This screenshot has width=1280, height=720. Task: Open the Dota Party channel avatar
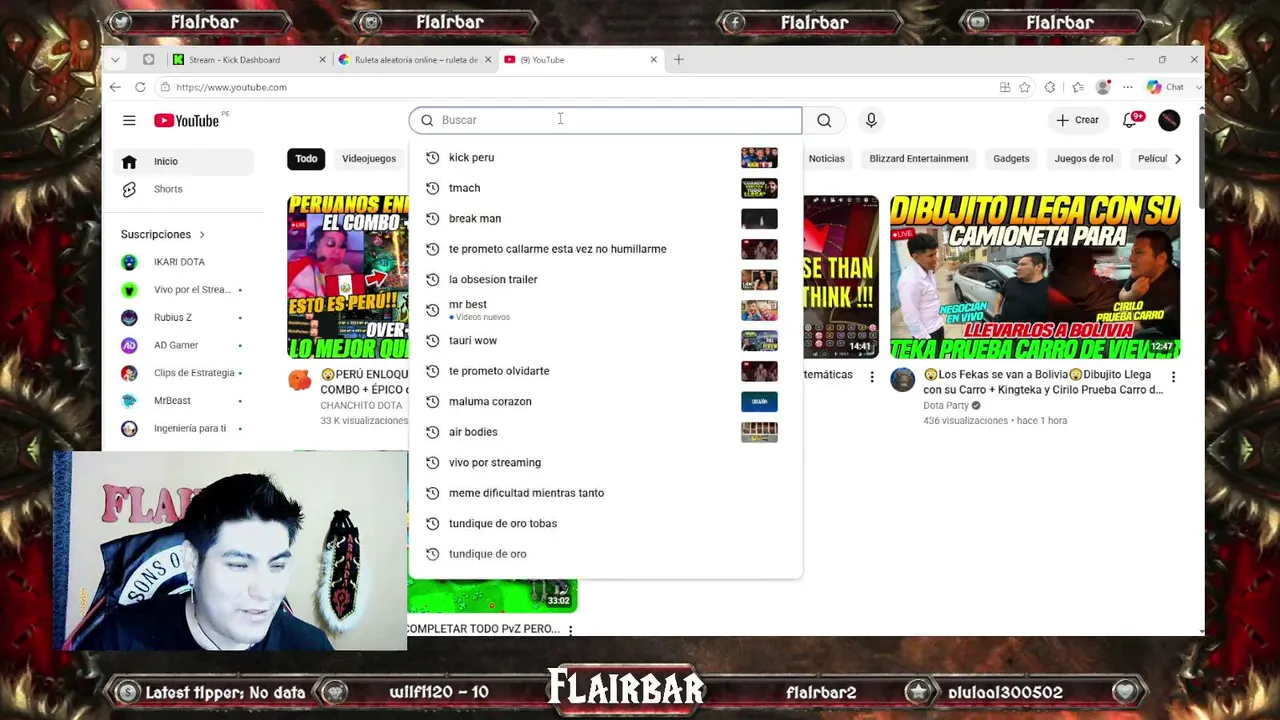(903, 380)
